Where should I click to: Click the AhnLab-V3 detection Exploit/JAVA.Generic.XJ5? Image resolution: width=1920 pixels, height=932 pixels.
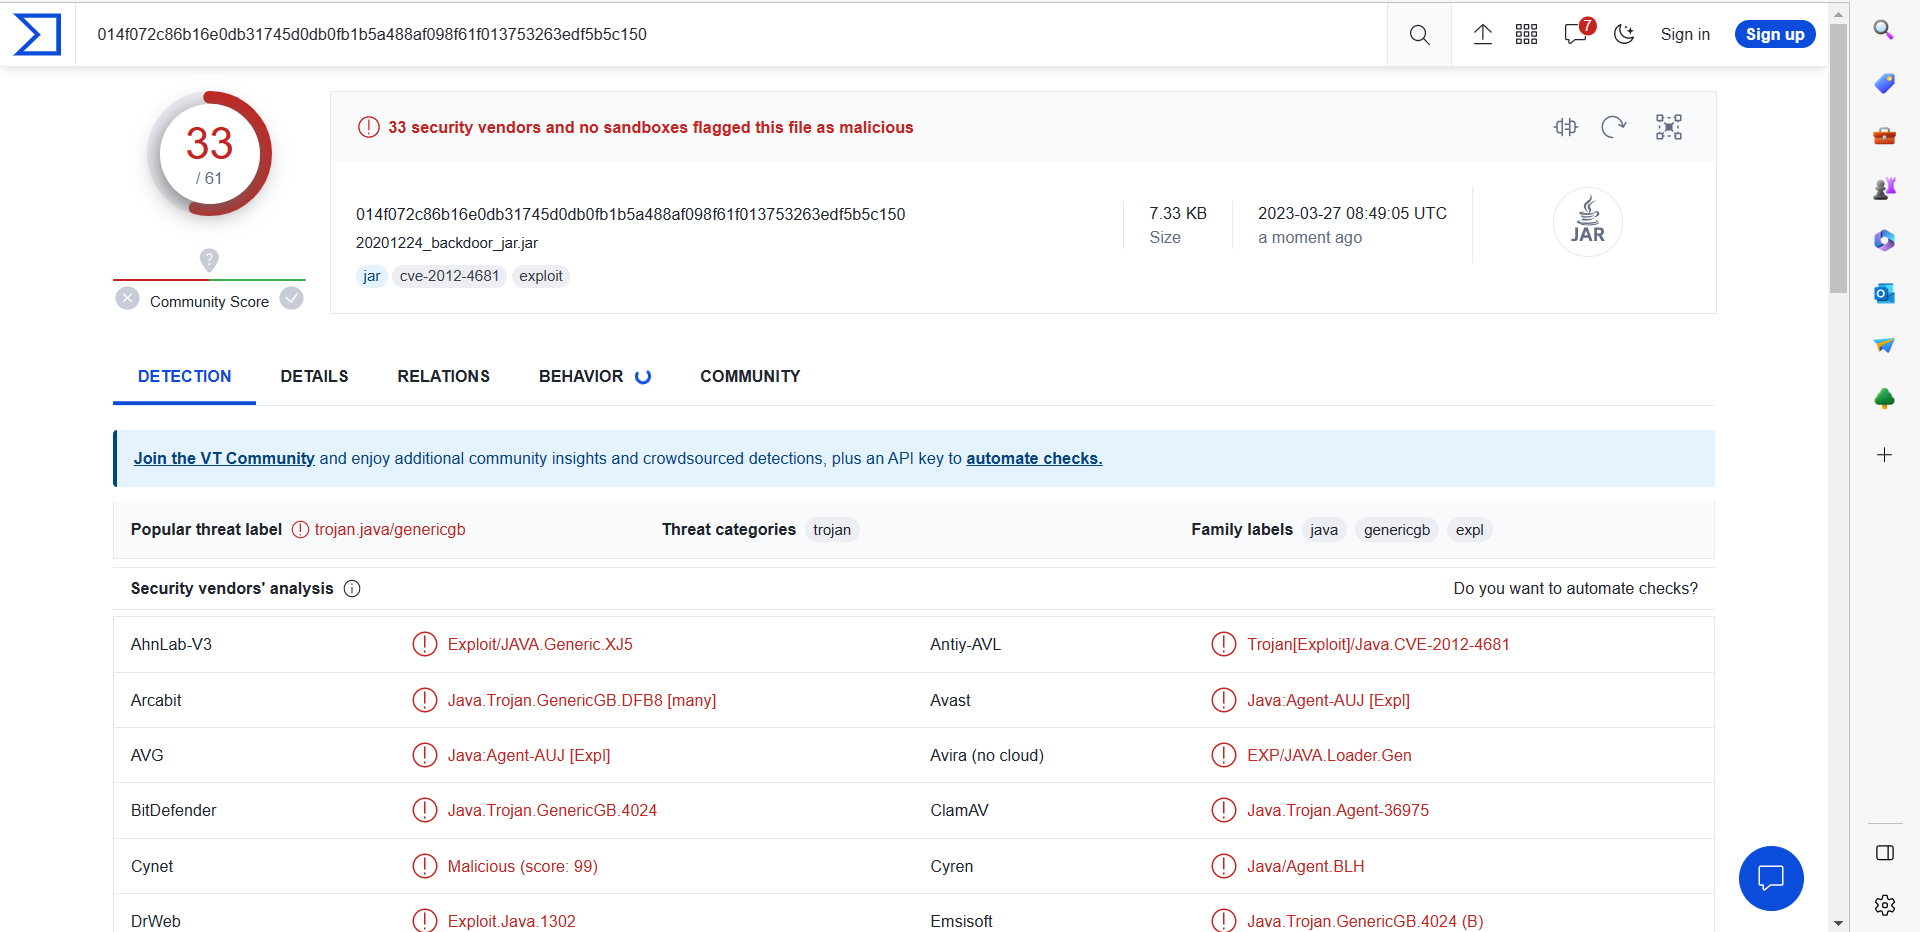(540, 645)
